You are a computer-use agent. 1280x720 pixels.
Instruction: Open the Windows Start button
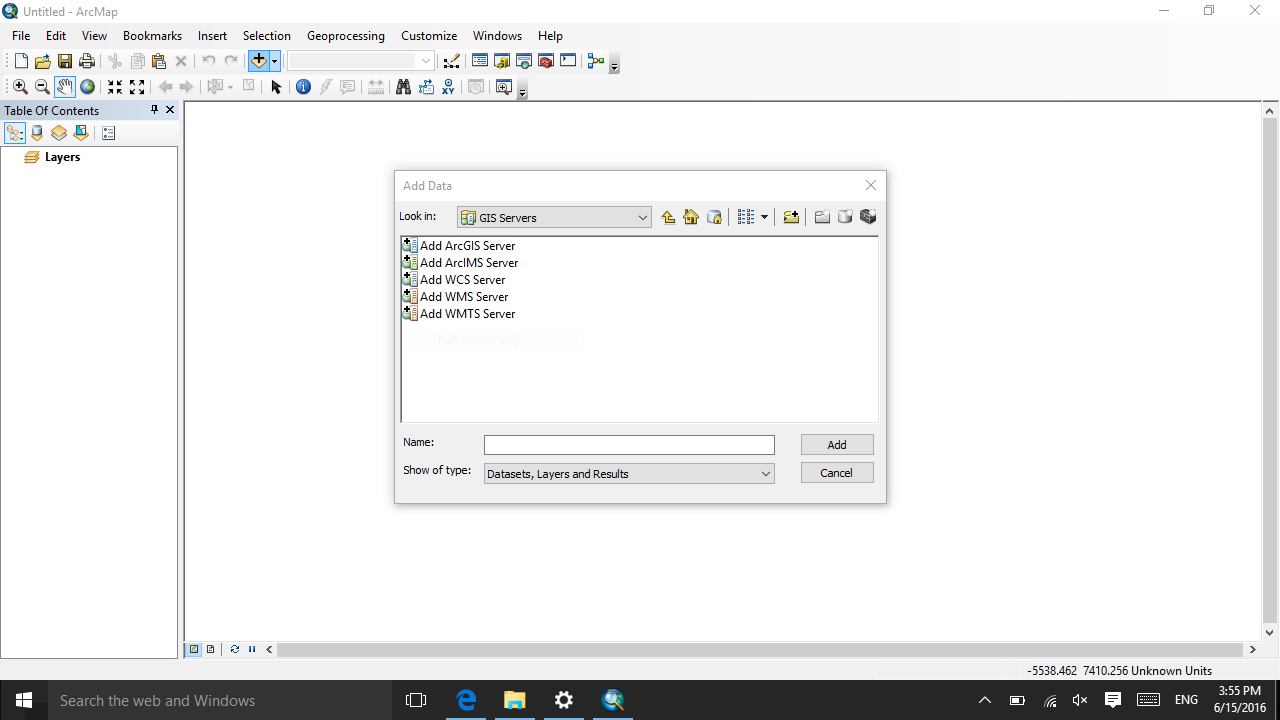(24, 700)
